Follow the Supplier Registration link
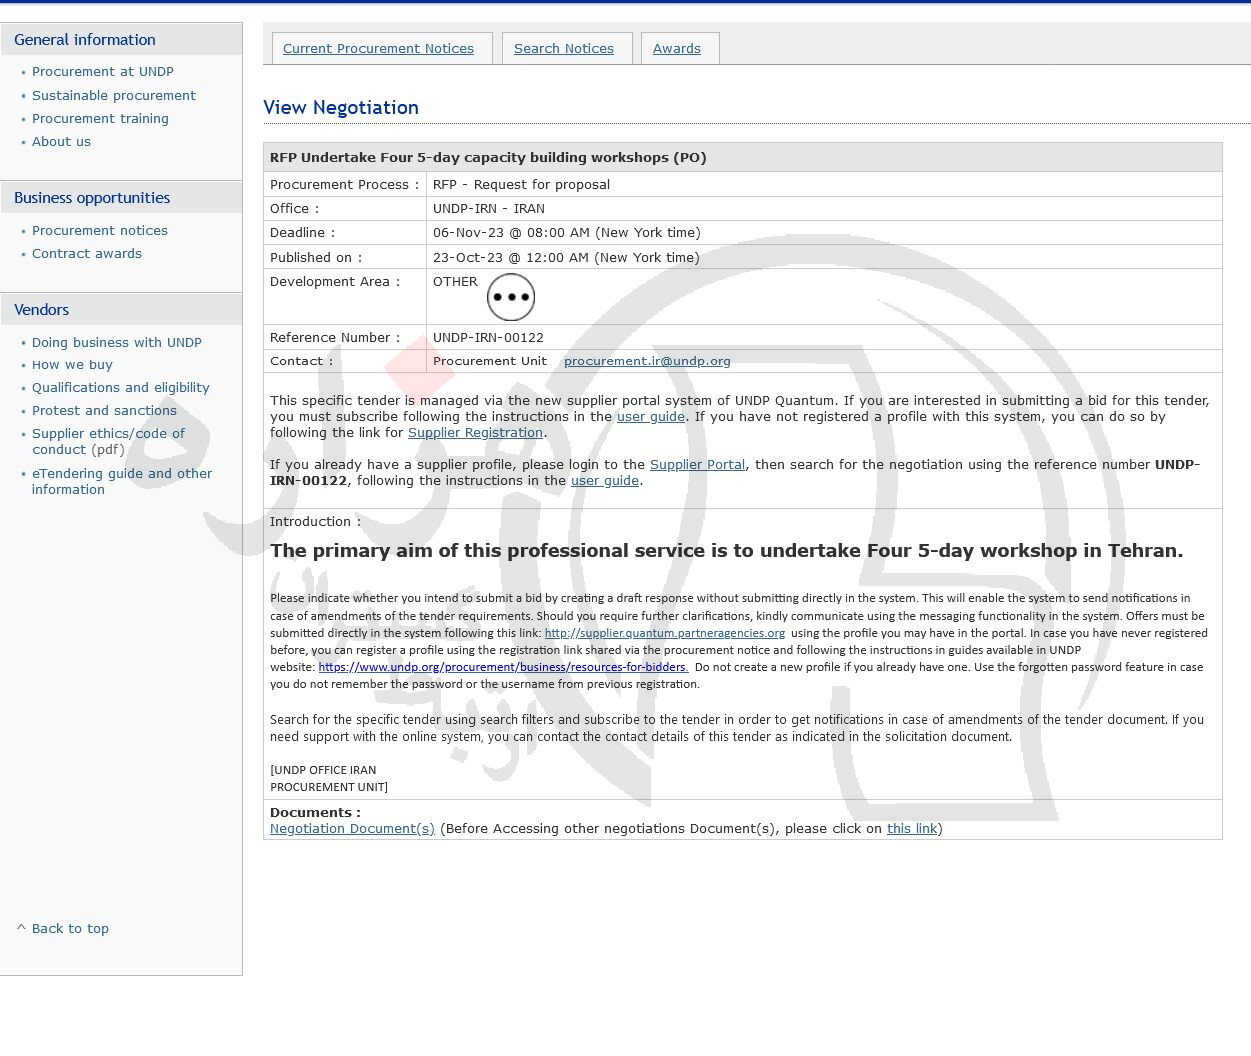 point(475,433)
